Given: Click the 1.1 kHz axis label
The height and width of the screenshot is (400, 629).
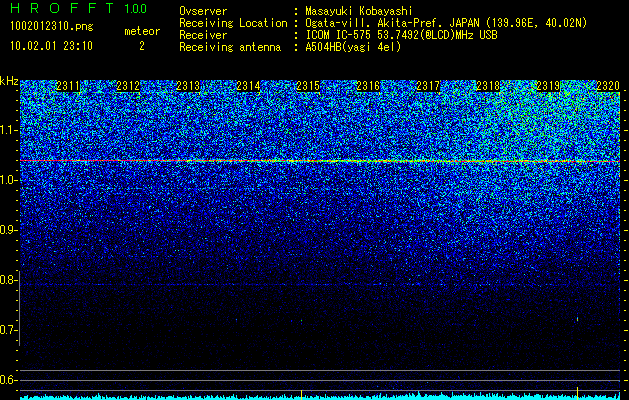Looking at the screenshot, I should (8, 130).
